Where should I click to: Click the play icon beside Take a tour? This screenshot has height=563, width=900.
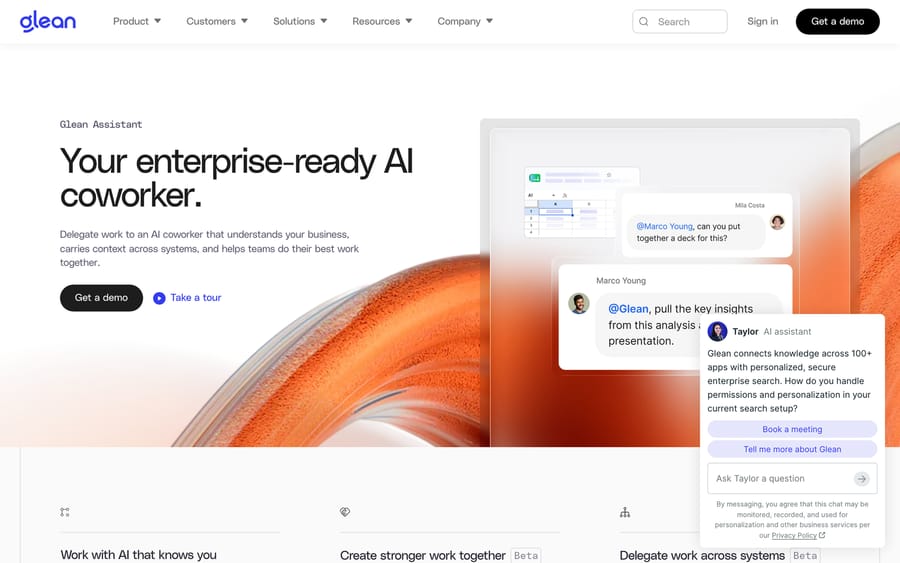tap(159, 298)
